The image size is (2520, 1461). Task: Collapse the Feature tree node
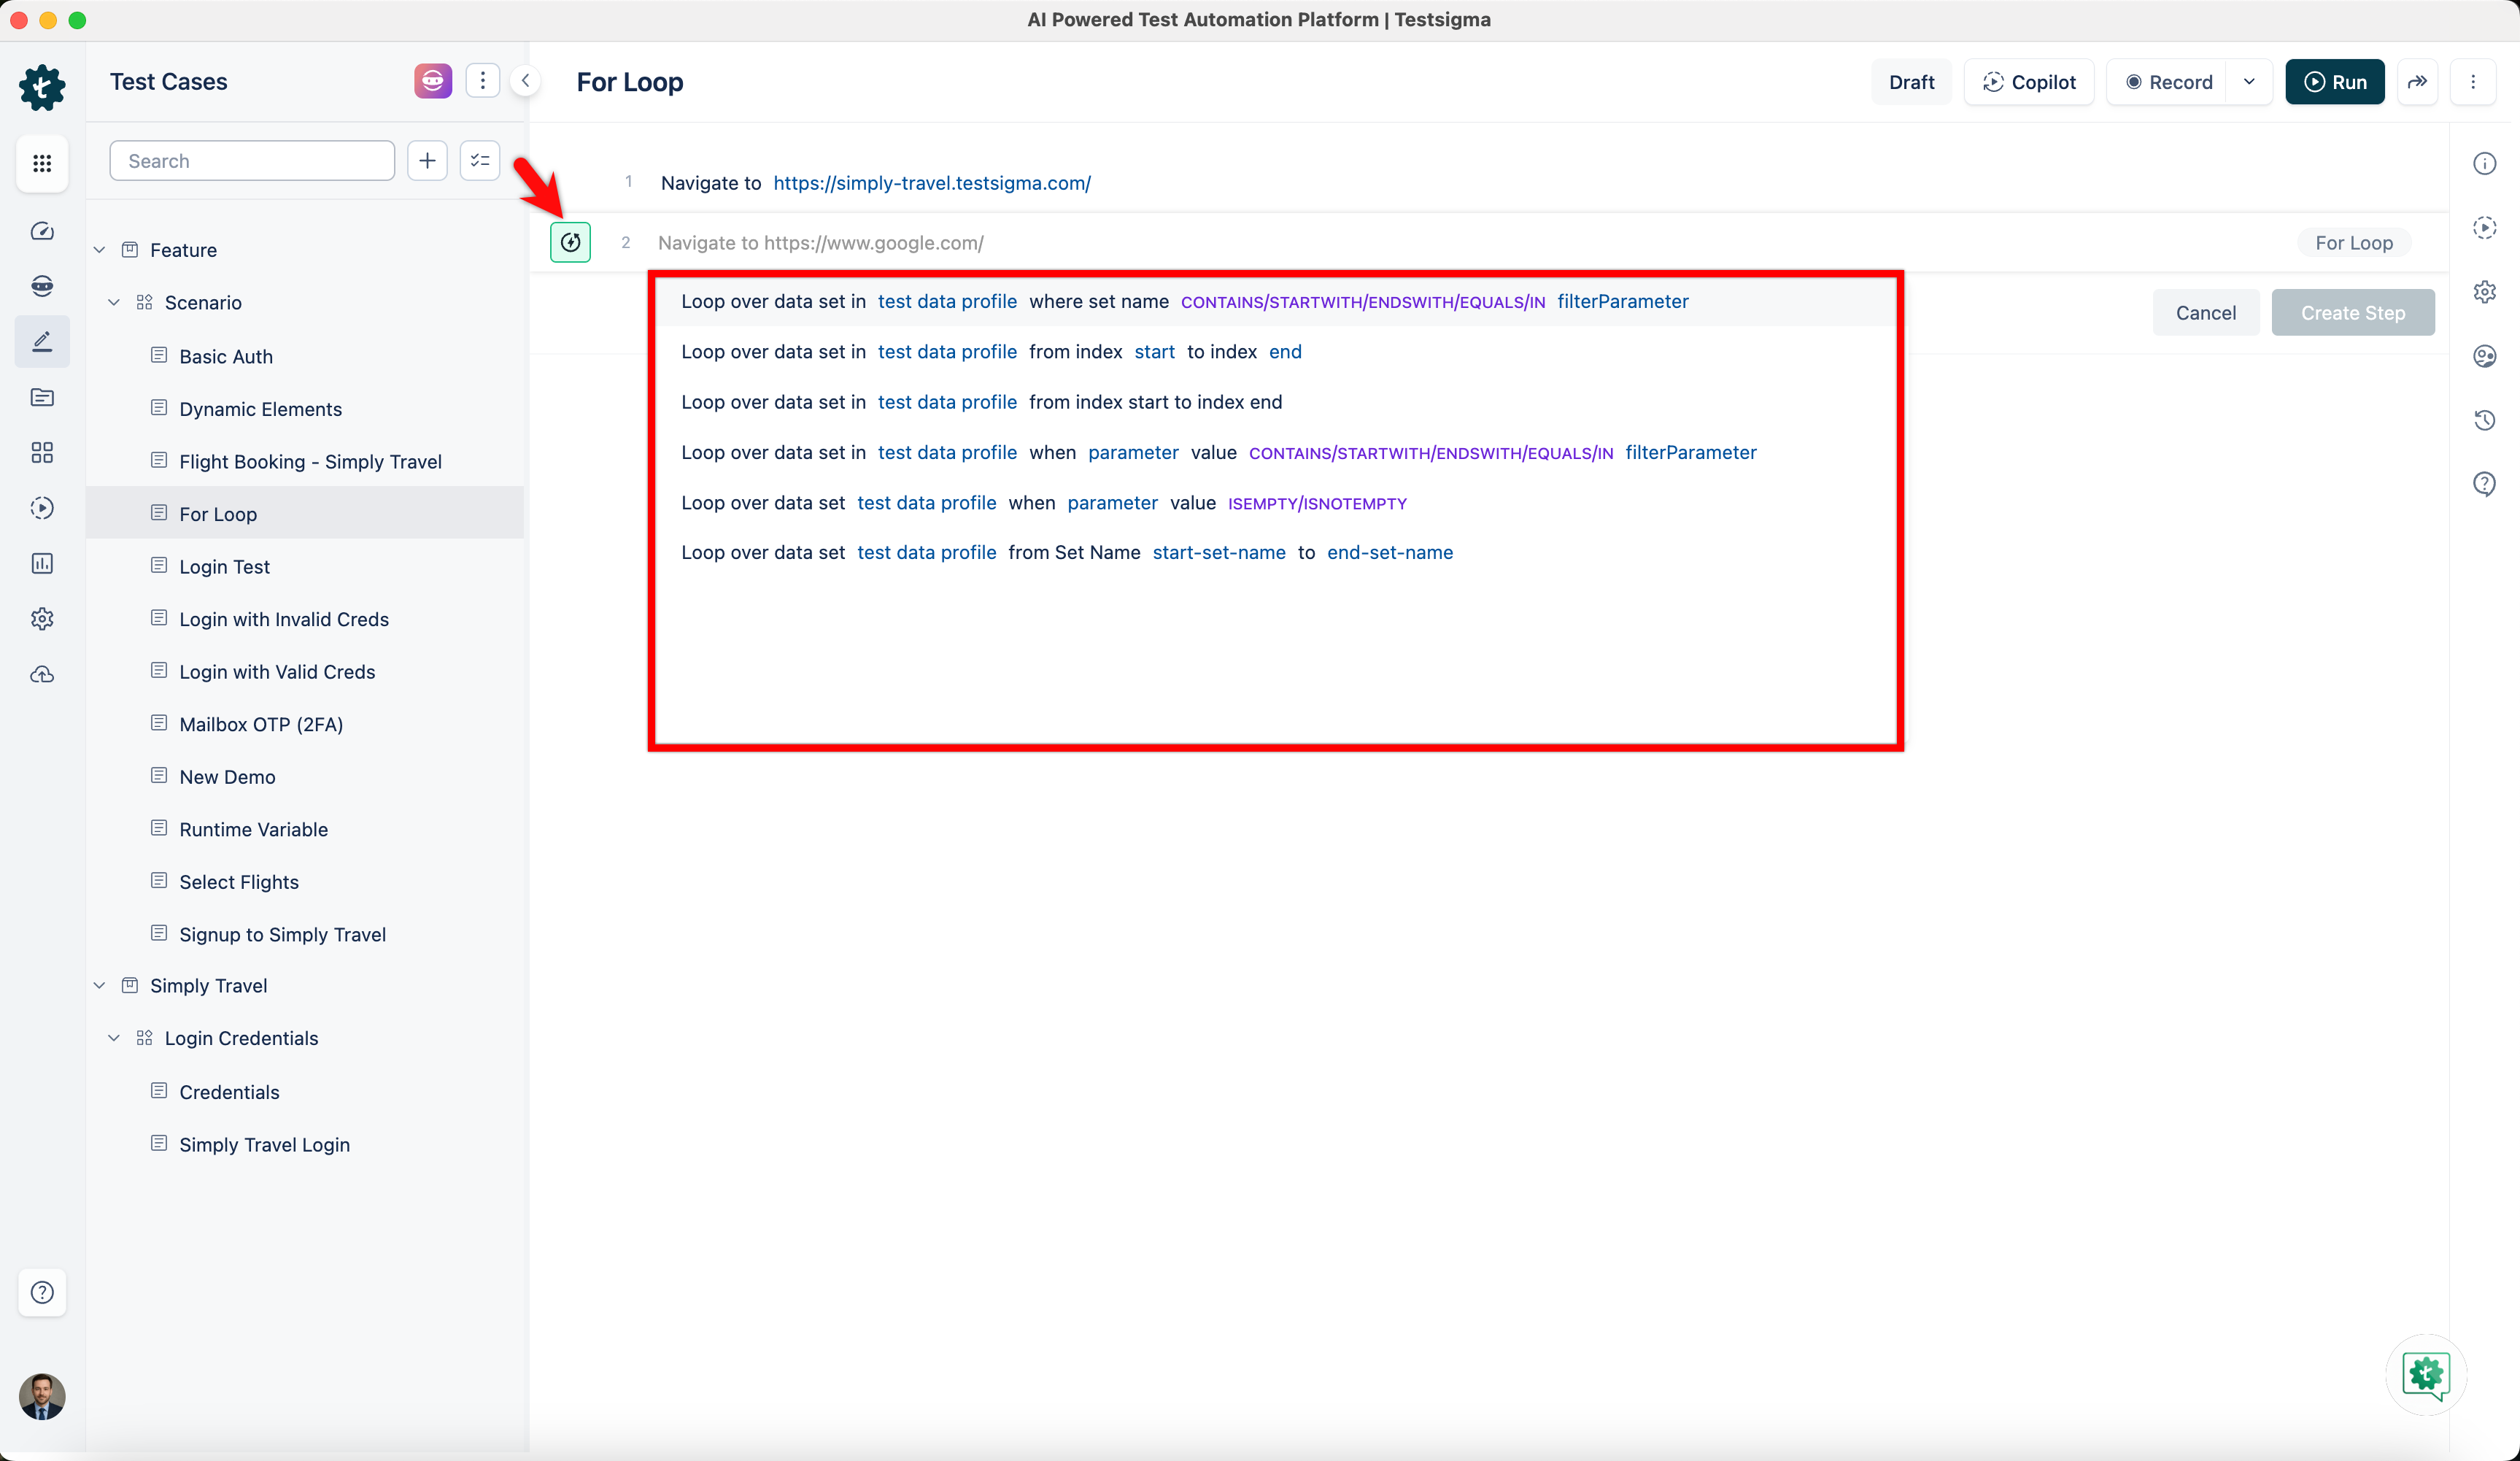(x=99, y=249)
